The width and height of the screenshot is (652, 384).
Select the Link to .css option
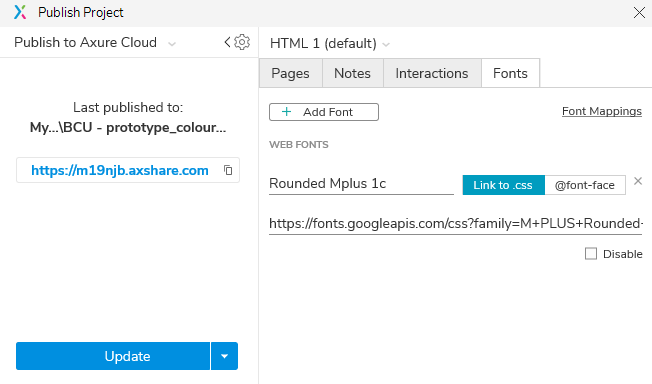(x=504, y=185)
